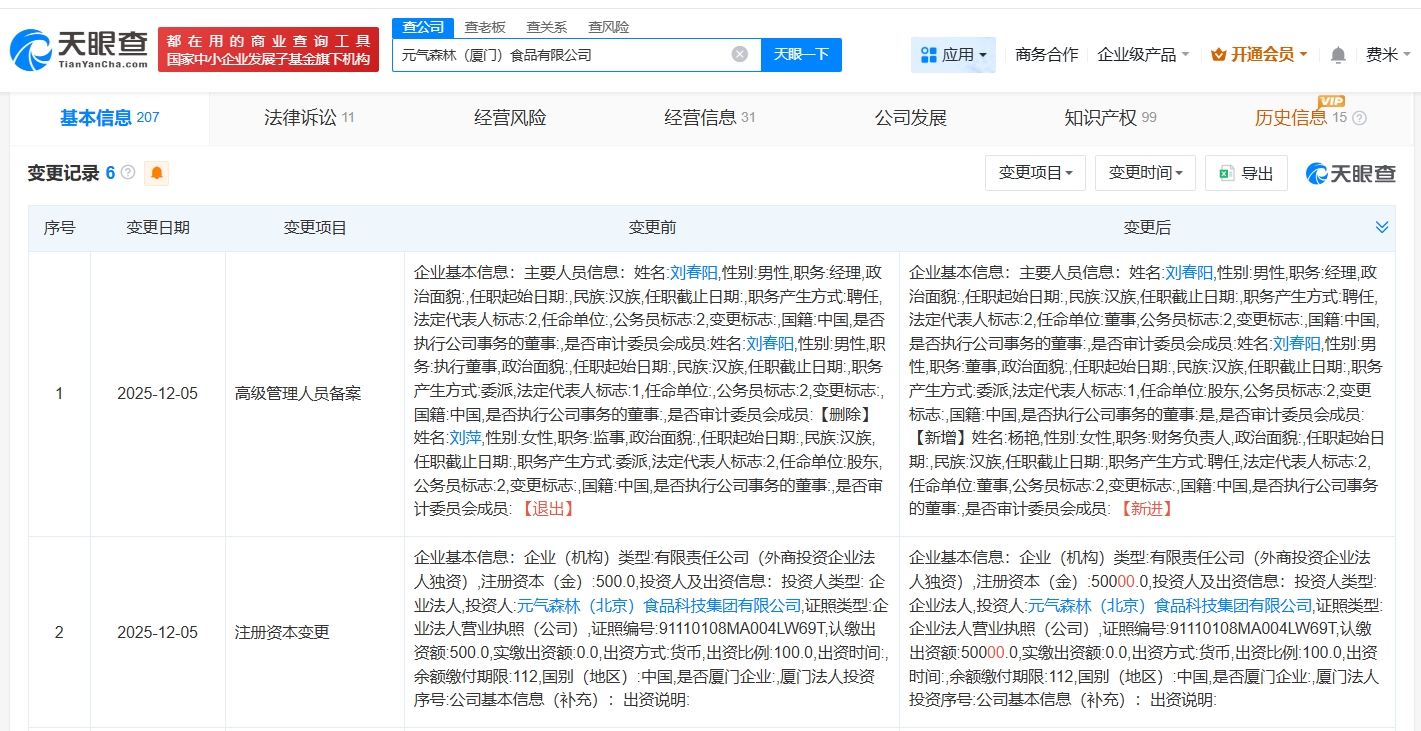Select the 查老板 search tab
This screenshot has width=1421, height=731.
(x=484, y=27)
